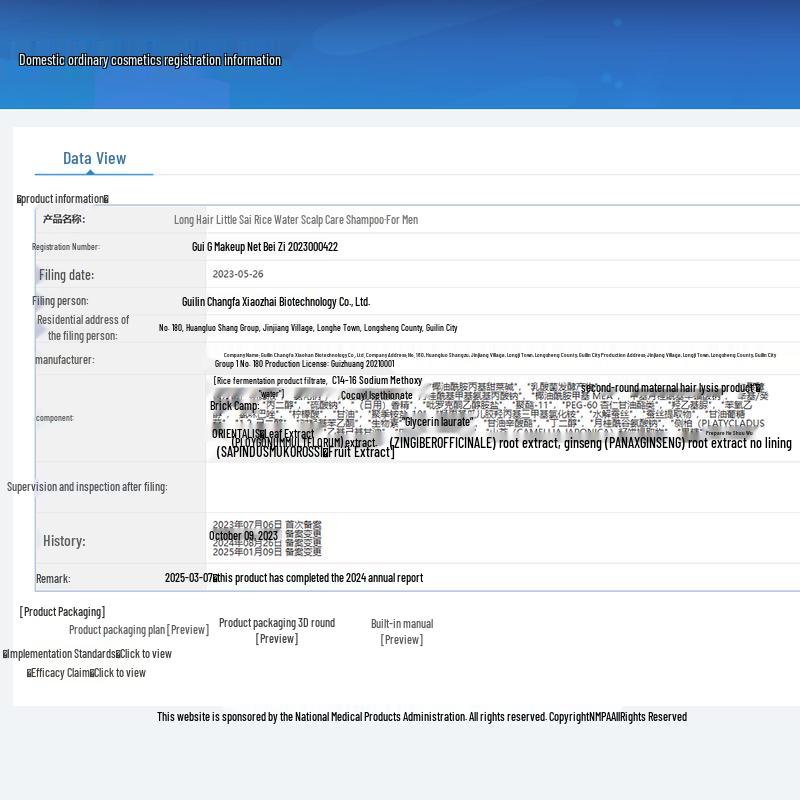800x800 pixels.
Task: Click the registration number Gui G Makeup value
Action: [x=265, y=247]
